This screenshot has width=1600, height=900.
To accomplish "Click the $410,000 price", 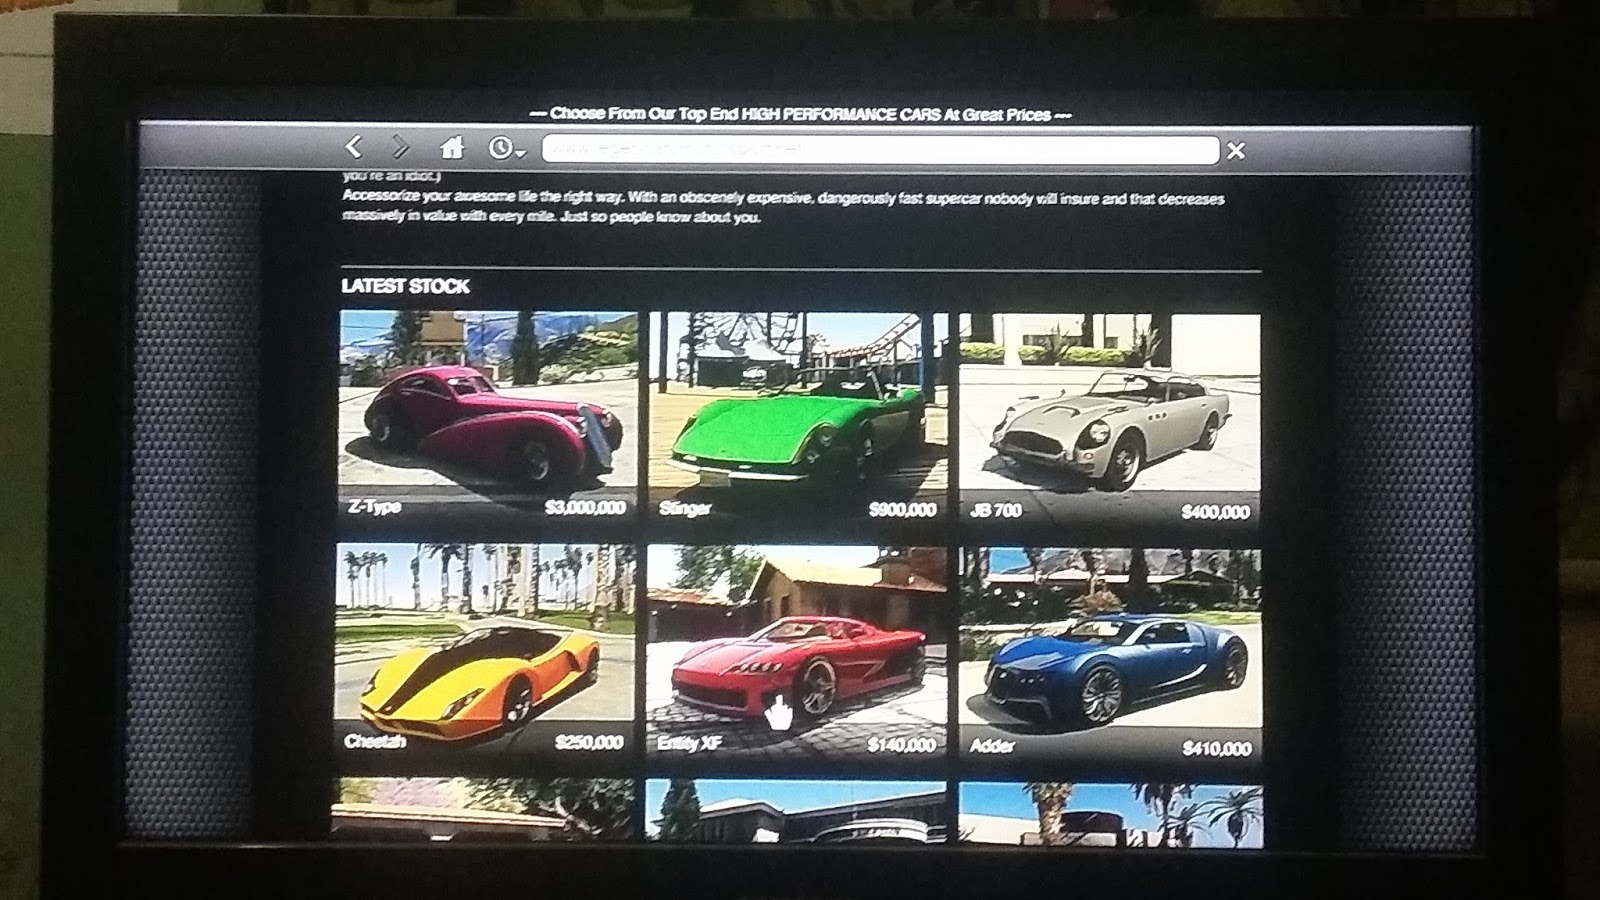I will [1217, 748].
